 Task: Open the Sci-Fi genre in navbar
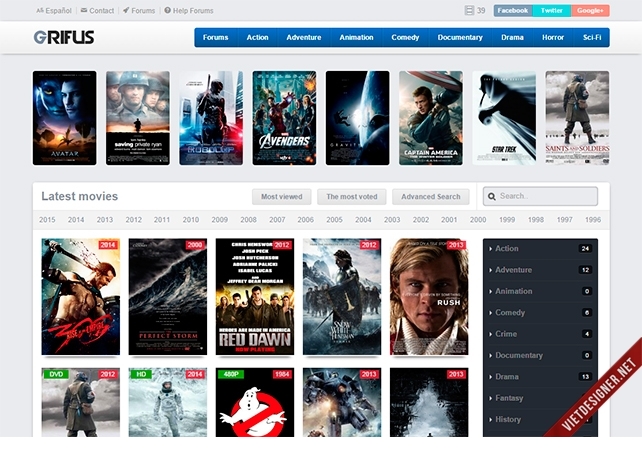pos(592,37)
